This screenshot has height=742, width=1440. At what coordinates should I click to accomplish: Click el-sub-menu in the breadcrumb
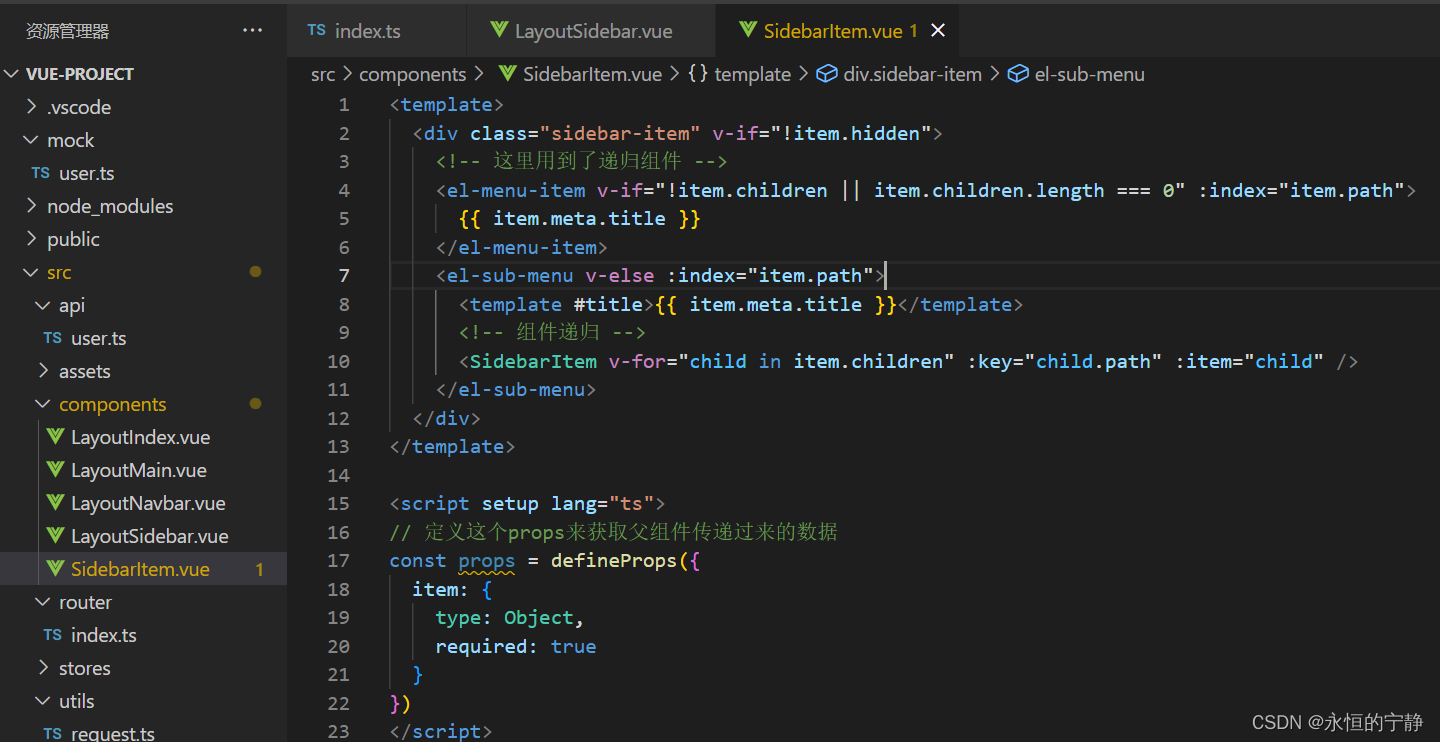pos(1090,74)
